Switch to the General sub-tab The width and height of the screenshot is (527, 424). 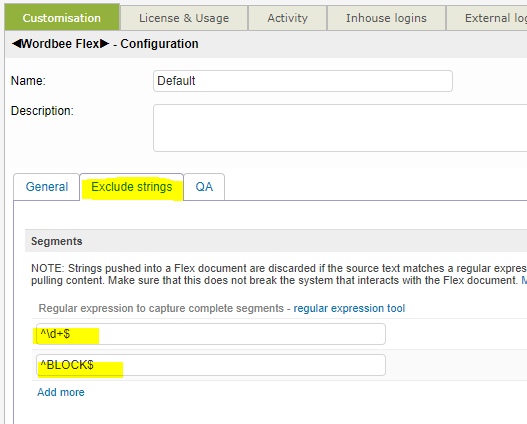(x=47, y=187)
